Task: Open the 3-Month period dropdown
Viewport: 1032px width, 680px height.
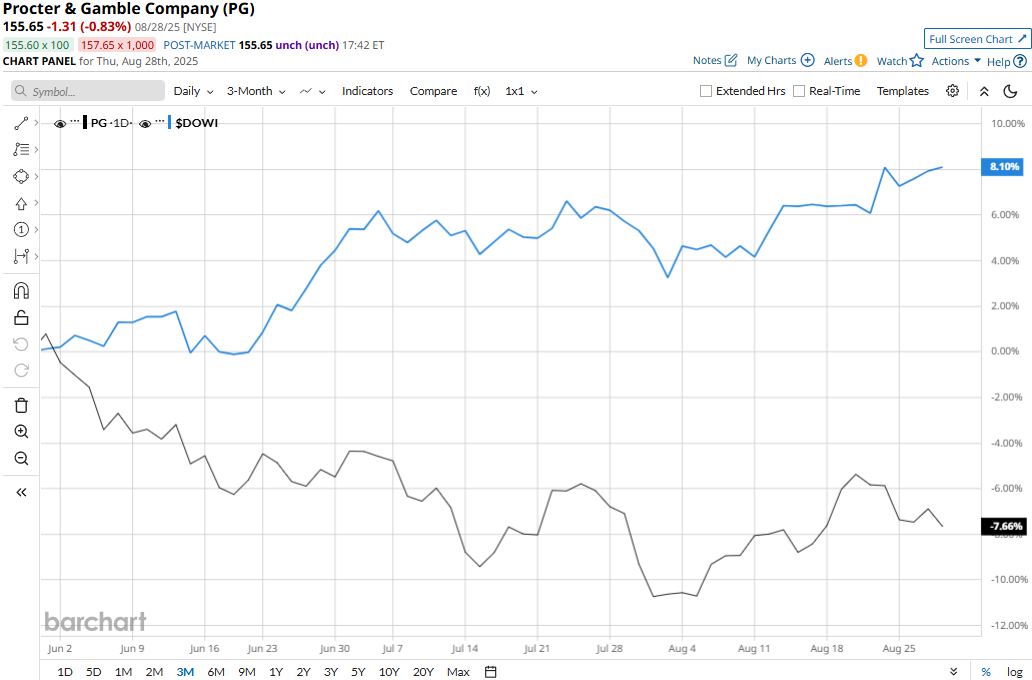Action: pos(256,91)
